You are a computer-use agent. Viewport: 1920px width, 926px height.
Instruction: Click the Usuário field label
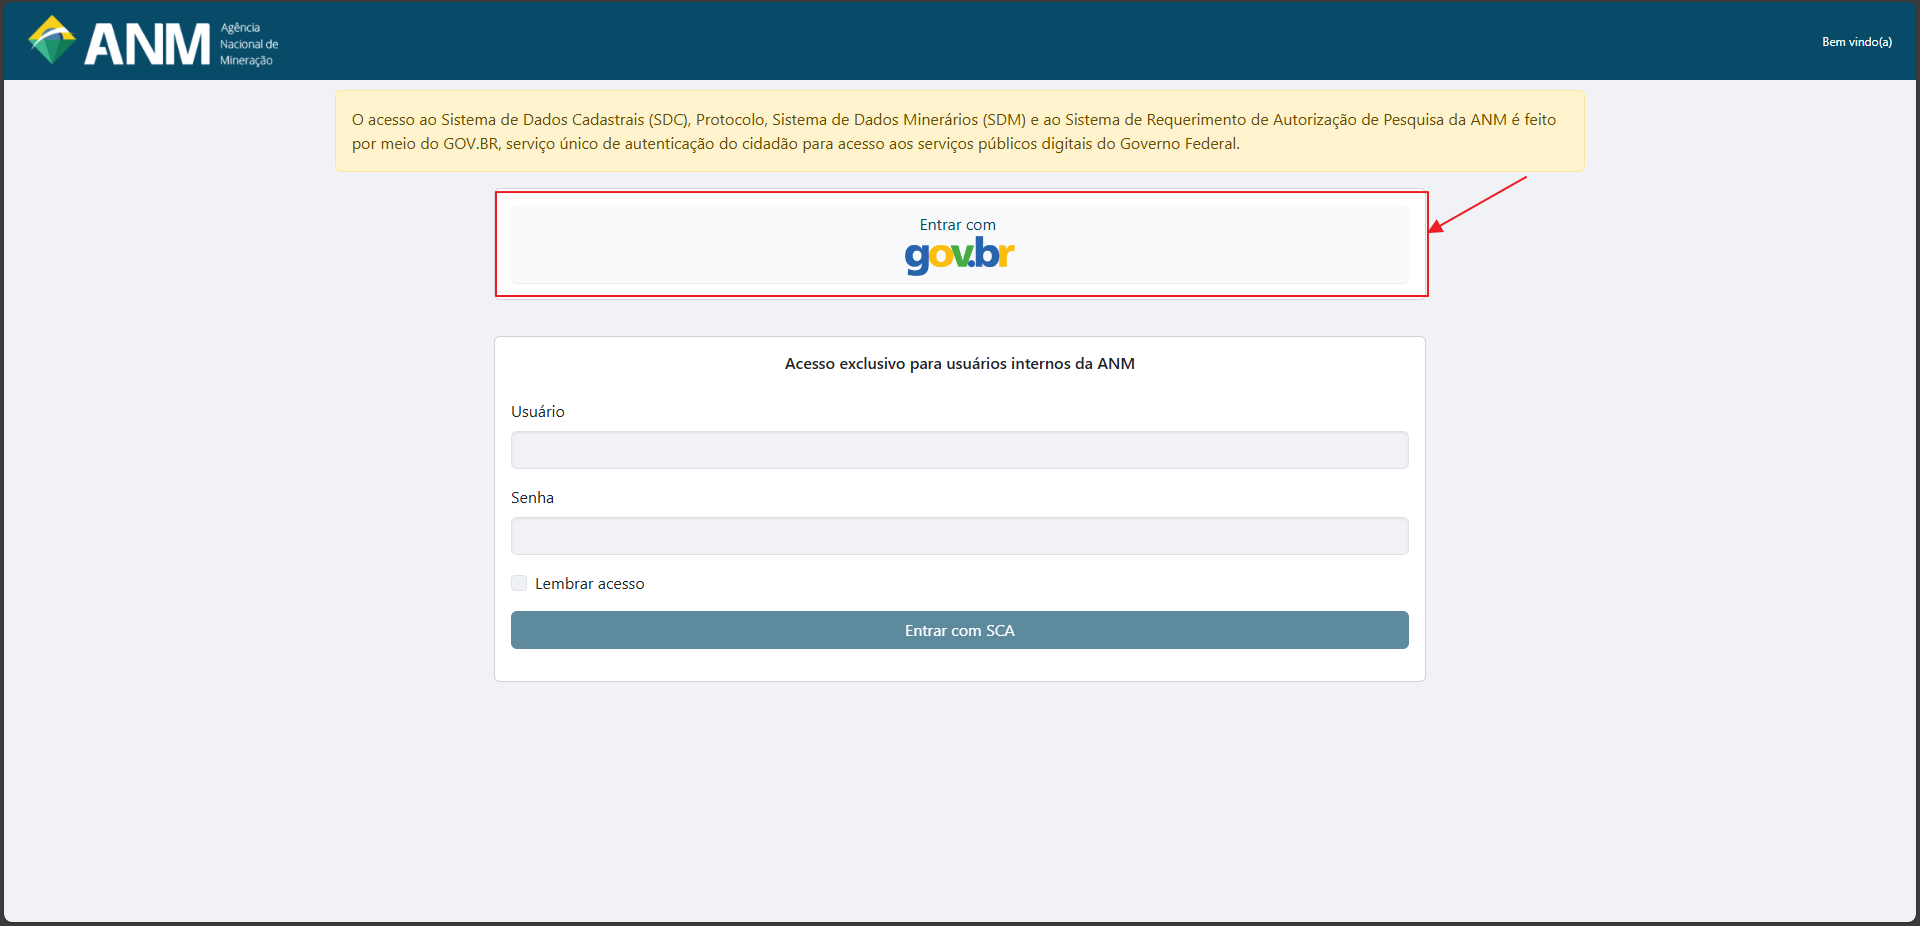click(x=538, y=412)
